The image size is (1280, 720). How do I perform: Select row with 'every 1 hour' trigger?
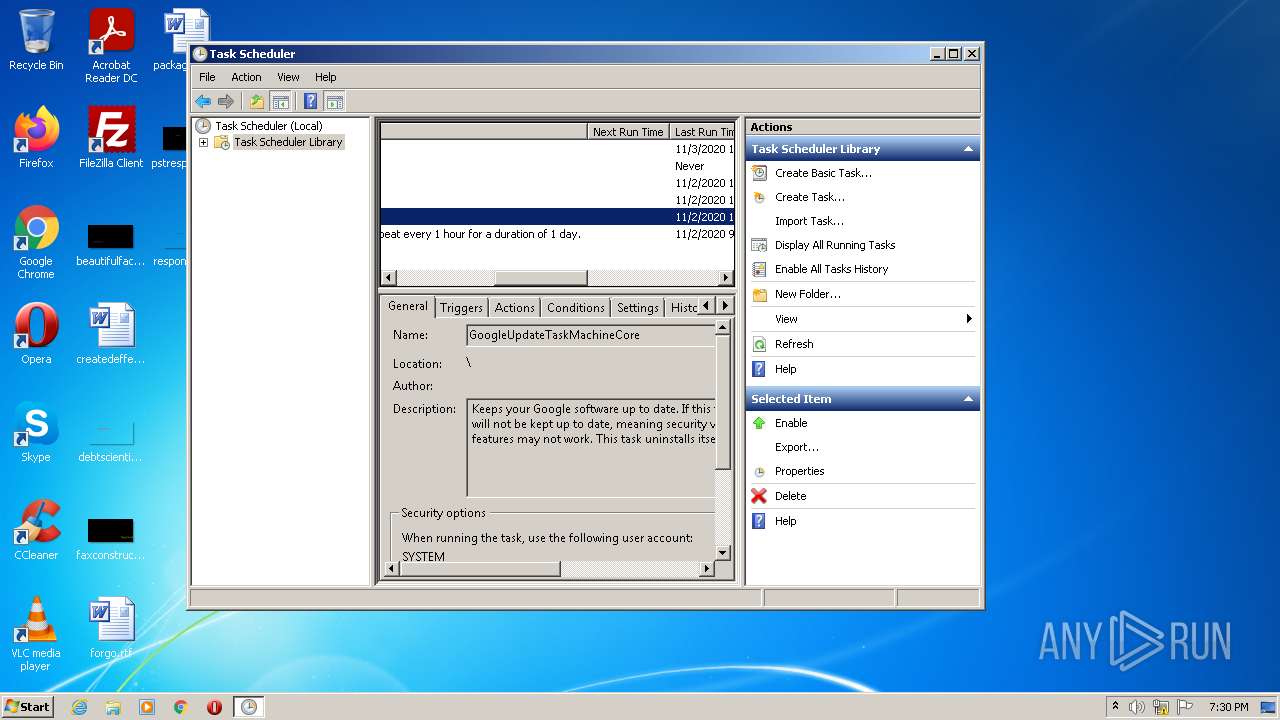(557, 234)
